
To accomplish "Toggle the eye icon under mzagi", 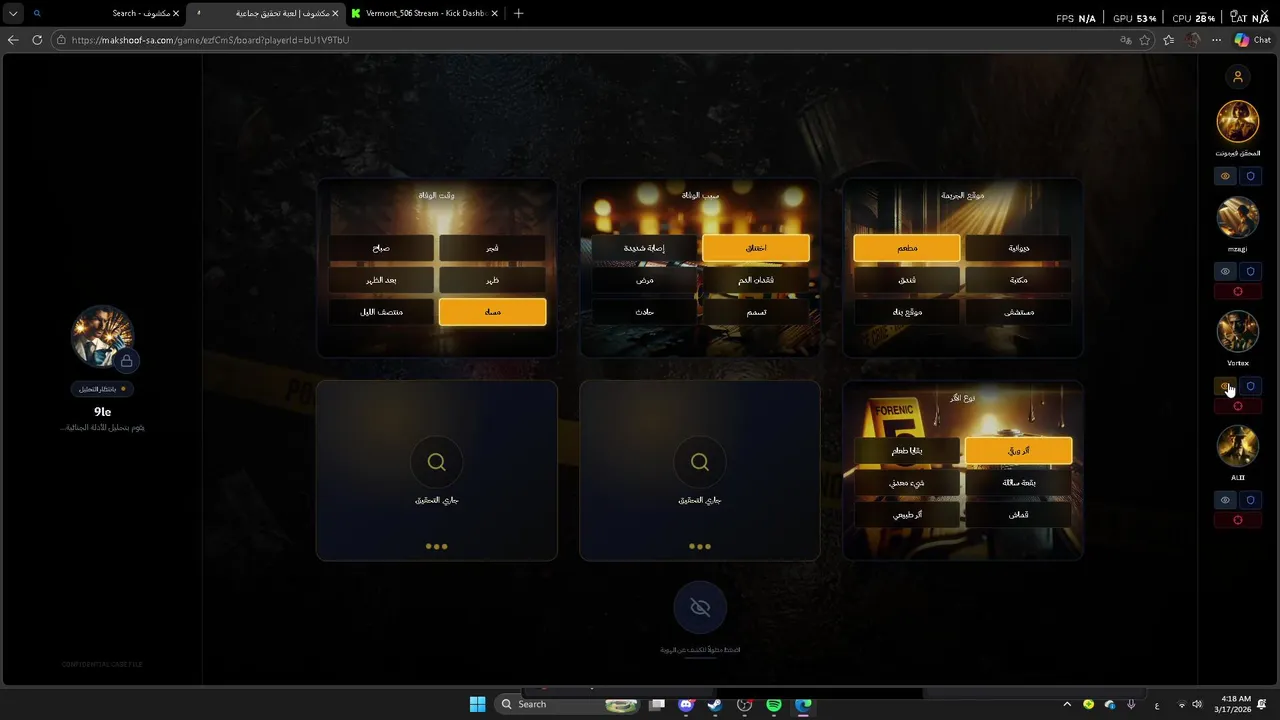I will coord(1225,271).
